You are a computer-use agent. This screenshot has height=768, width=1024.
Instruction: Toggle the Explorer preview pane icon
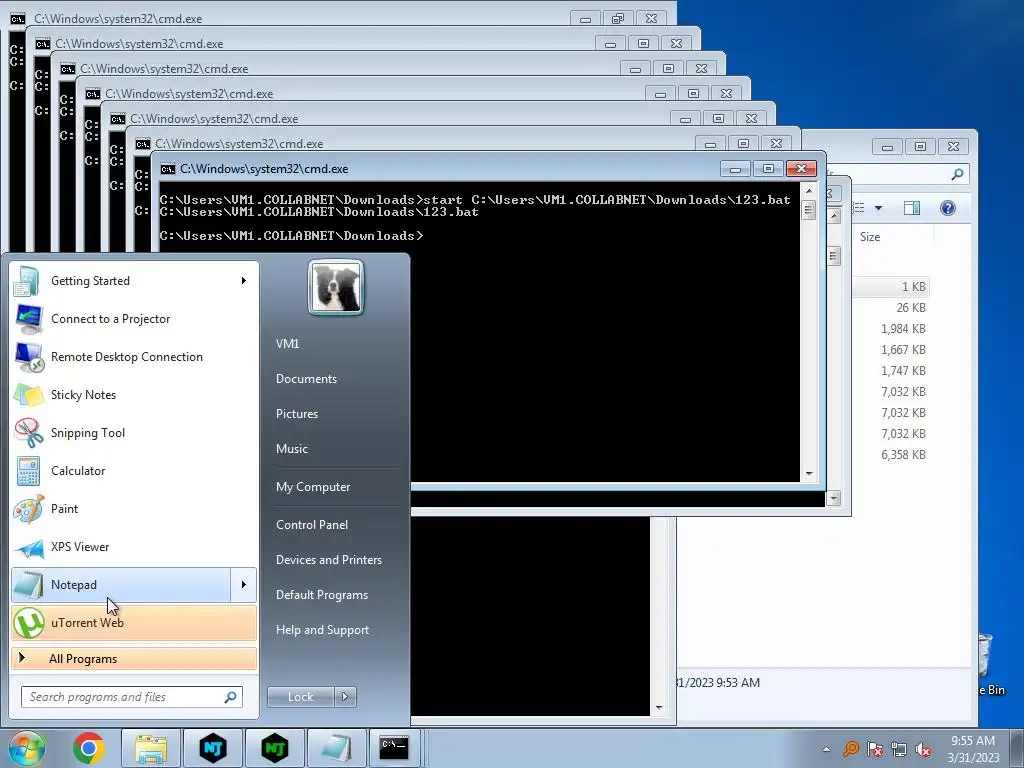click(x=912, y=208)
